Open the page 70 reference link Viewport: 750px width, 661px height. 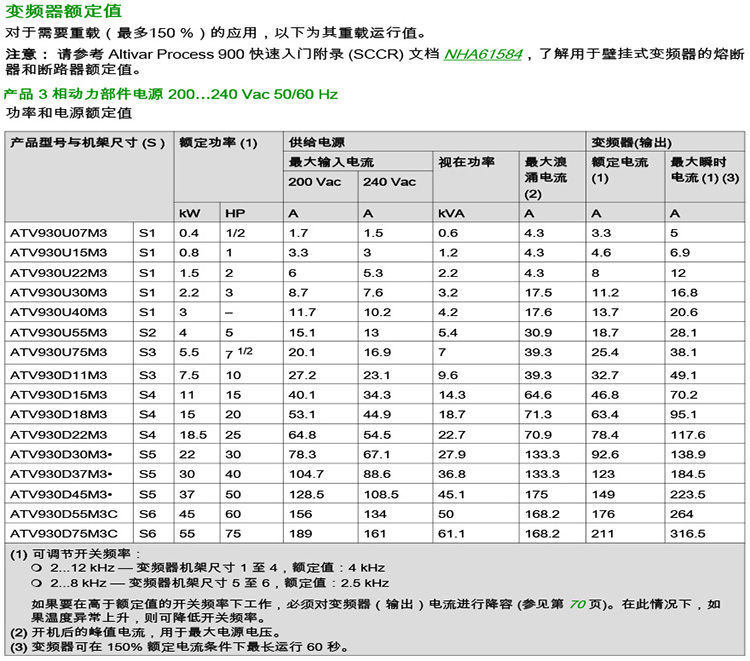(x=577, y=604)
